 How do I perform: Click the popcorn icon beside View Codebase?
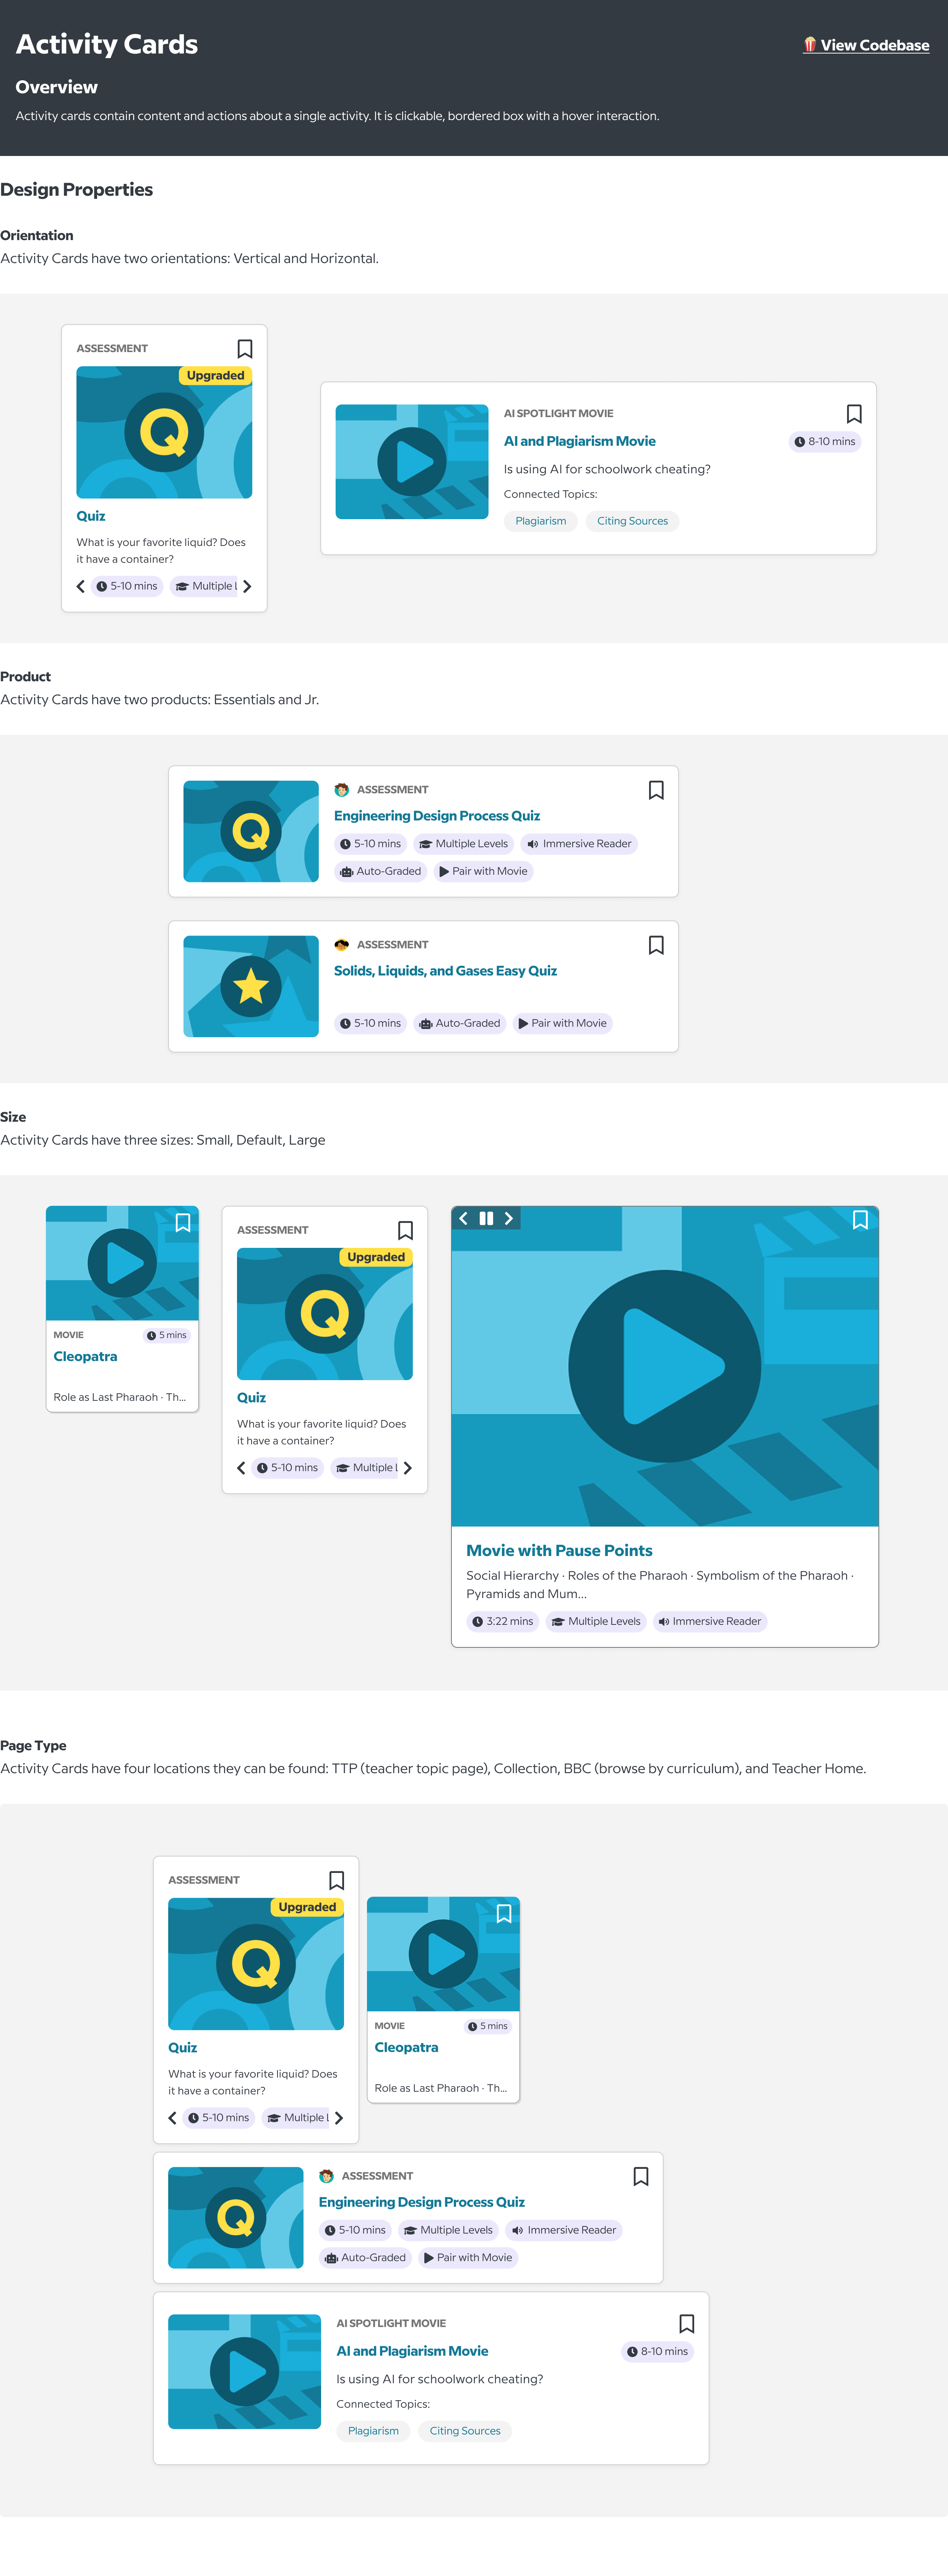coord(810,45)
